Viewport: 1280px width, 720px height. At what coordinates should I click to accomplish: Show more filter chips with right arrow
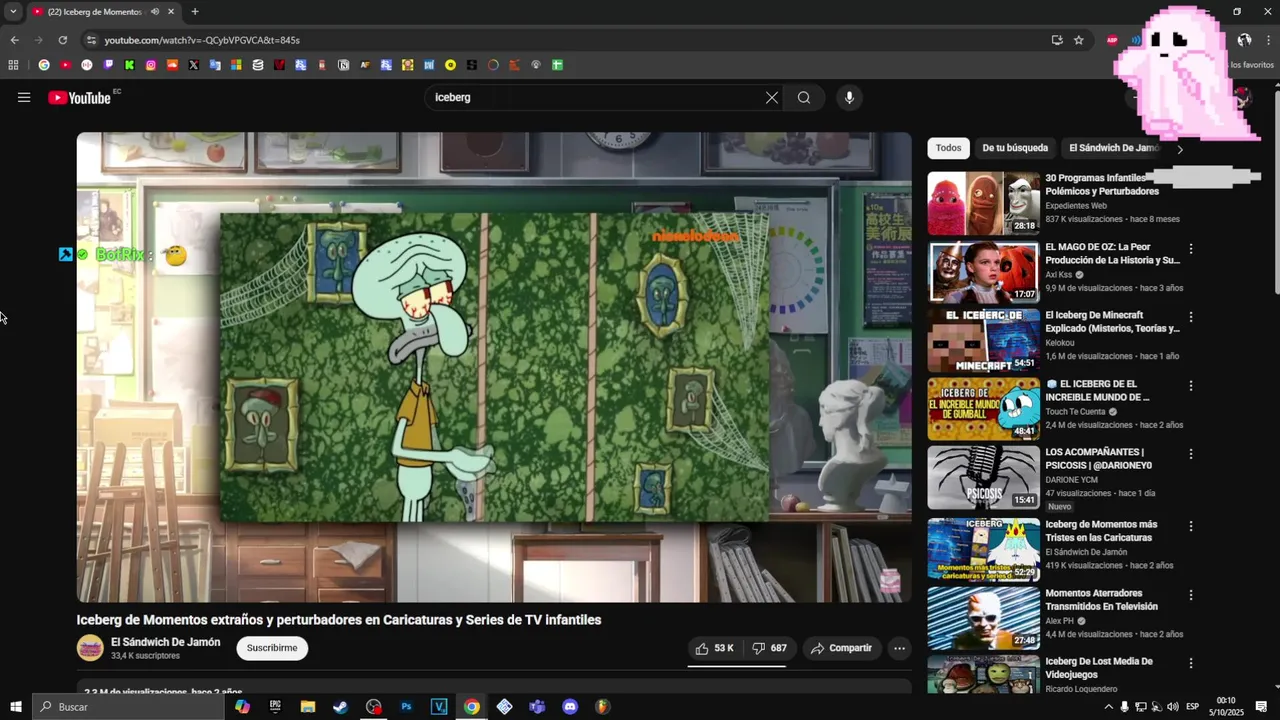tap(1179, 149)
